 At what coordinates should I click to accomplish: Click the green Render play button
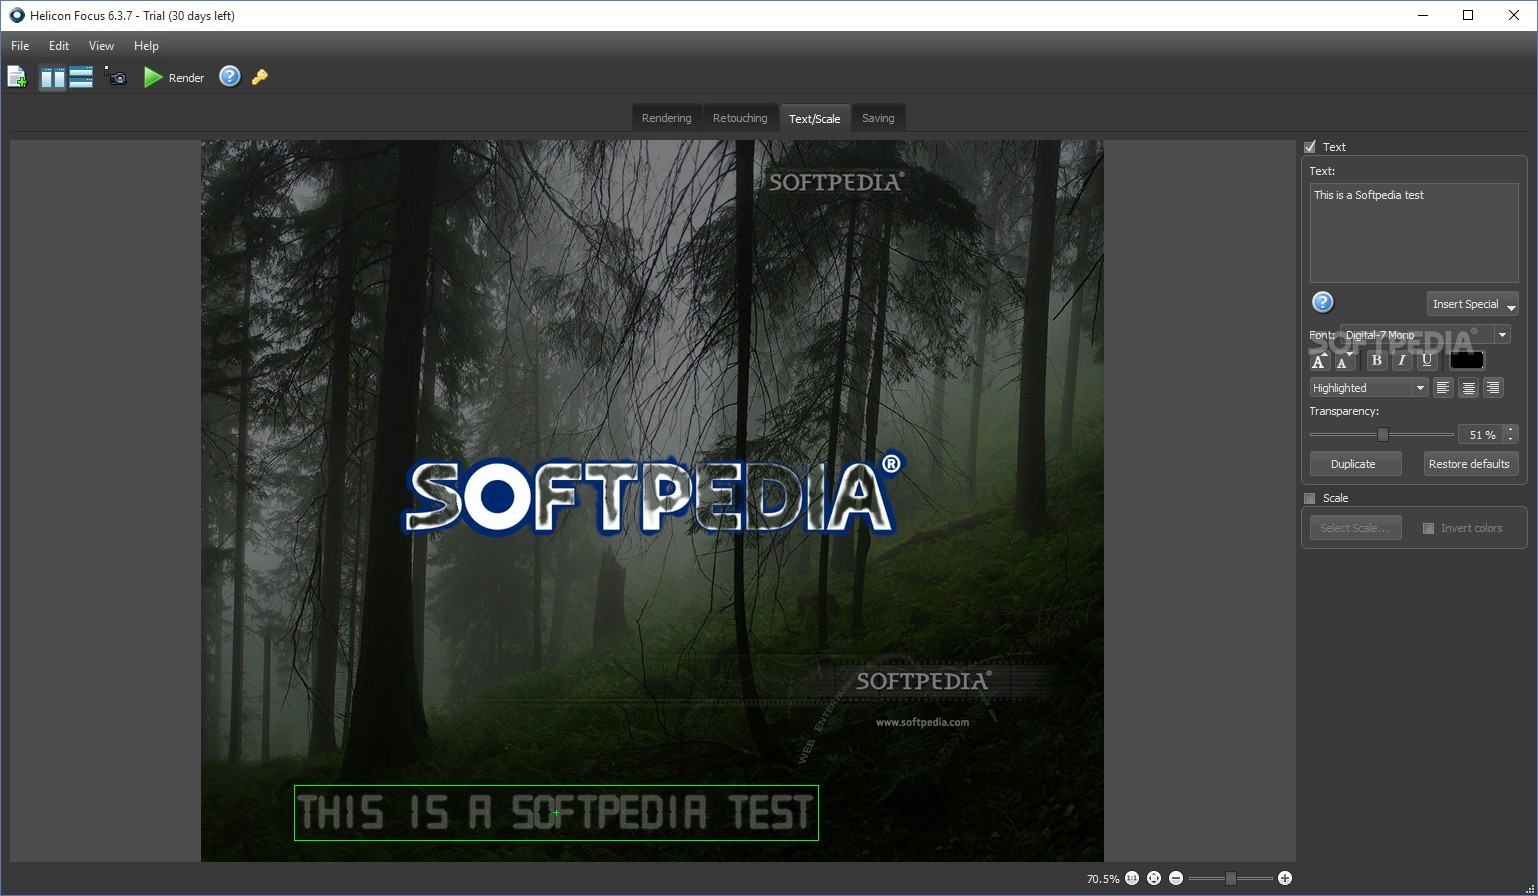click(153, 77)
